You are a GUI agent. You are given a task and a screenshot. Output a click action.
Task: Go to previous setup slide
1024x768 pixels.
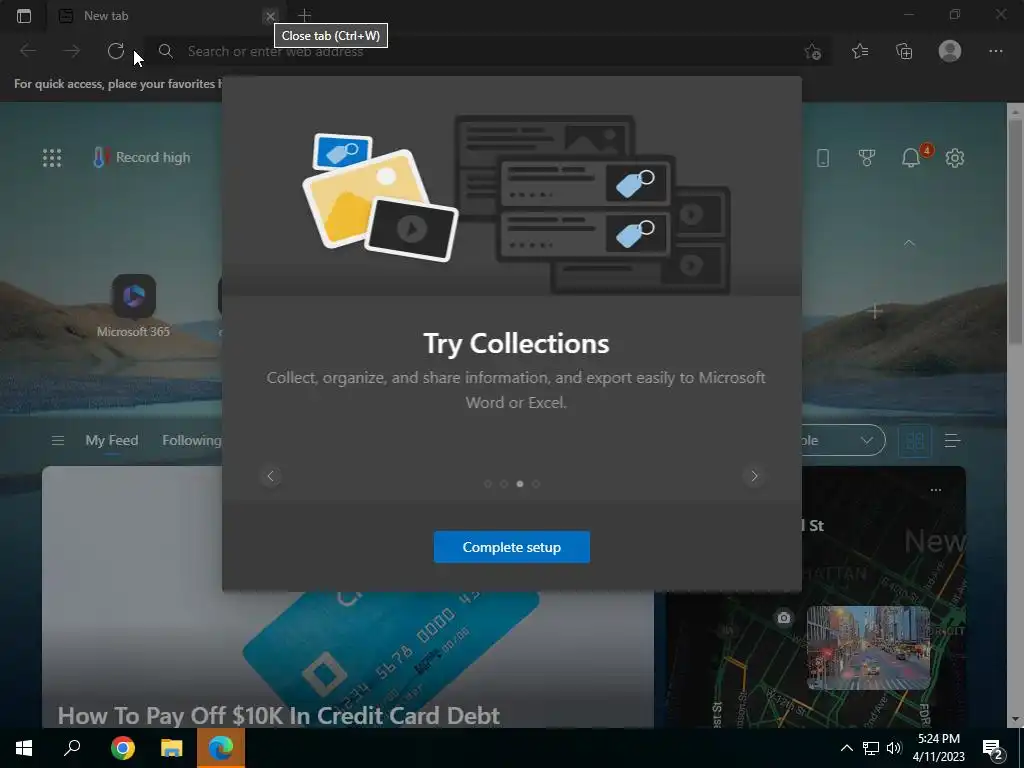coord(270,476)
